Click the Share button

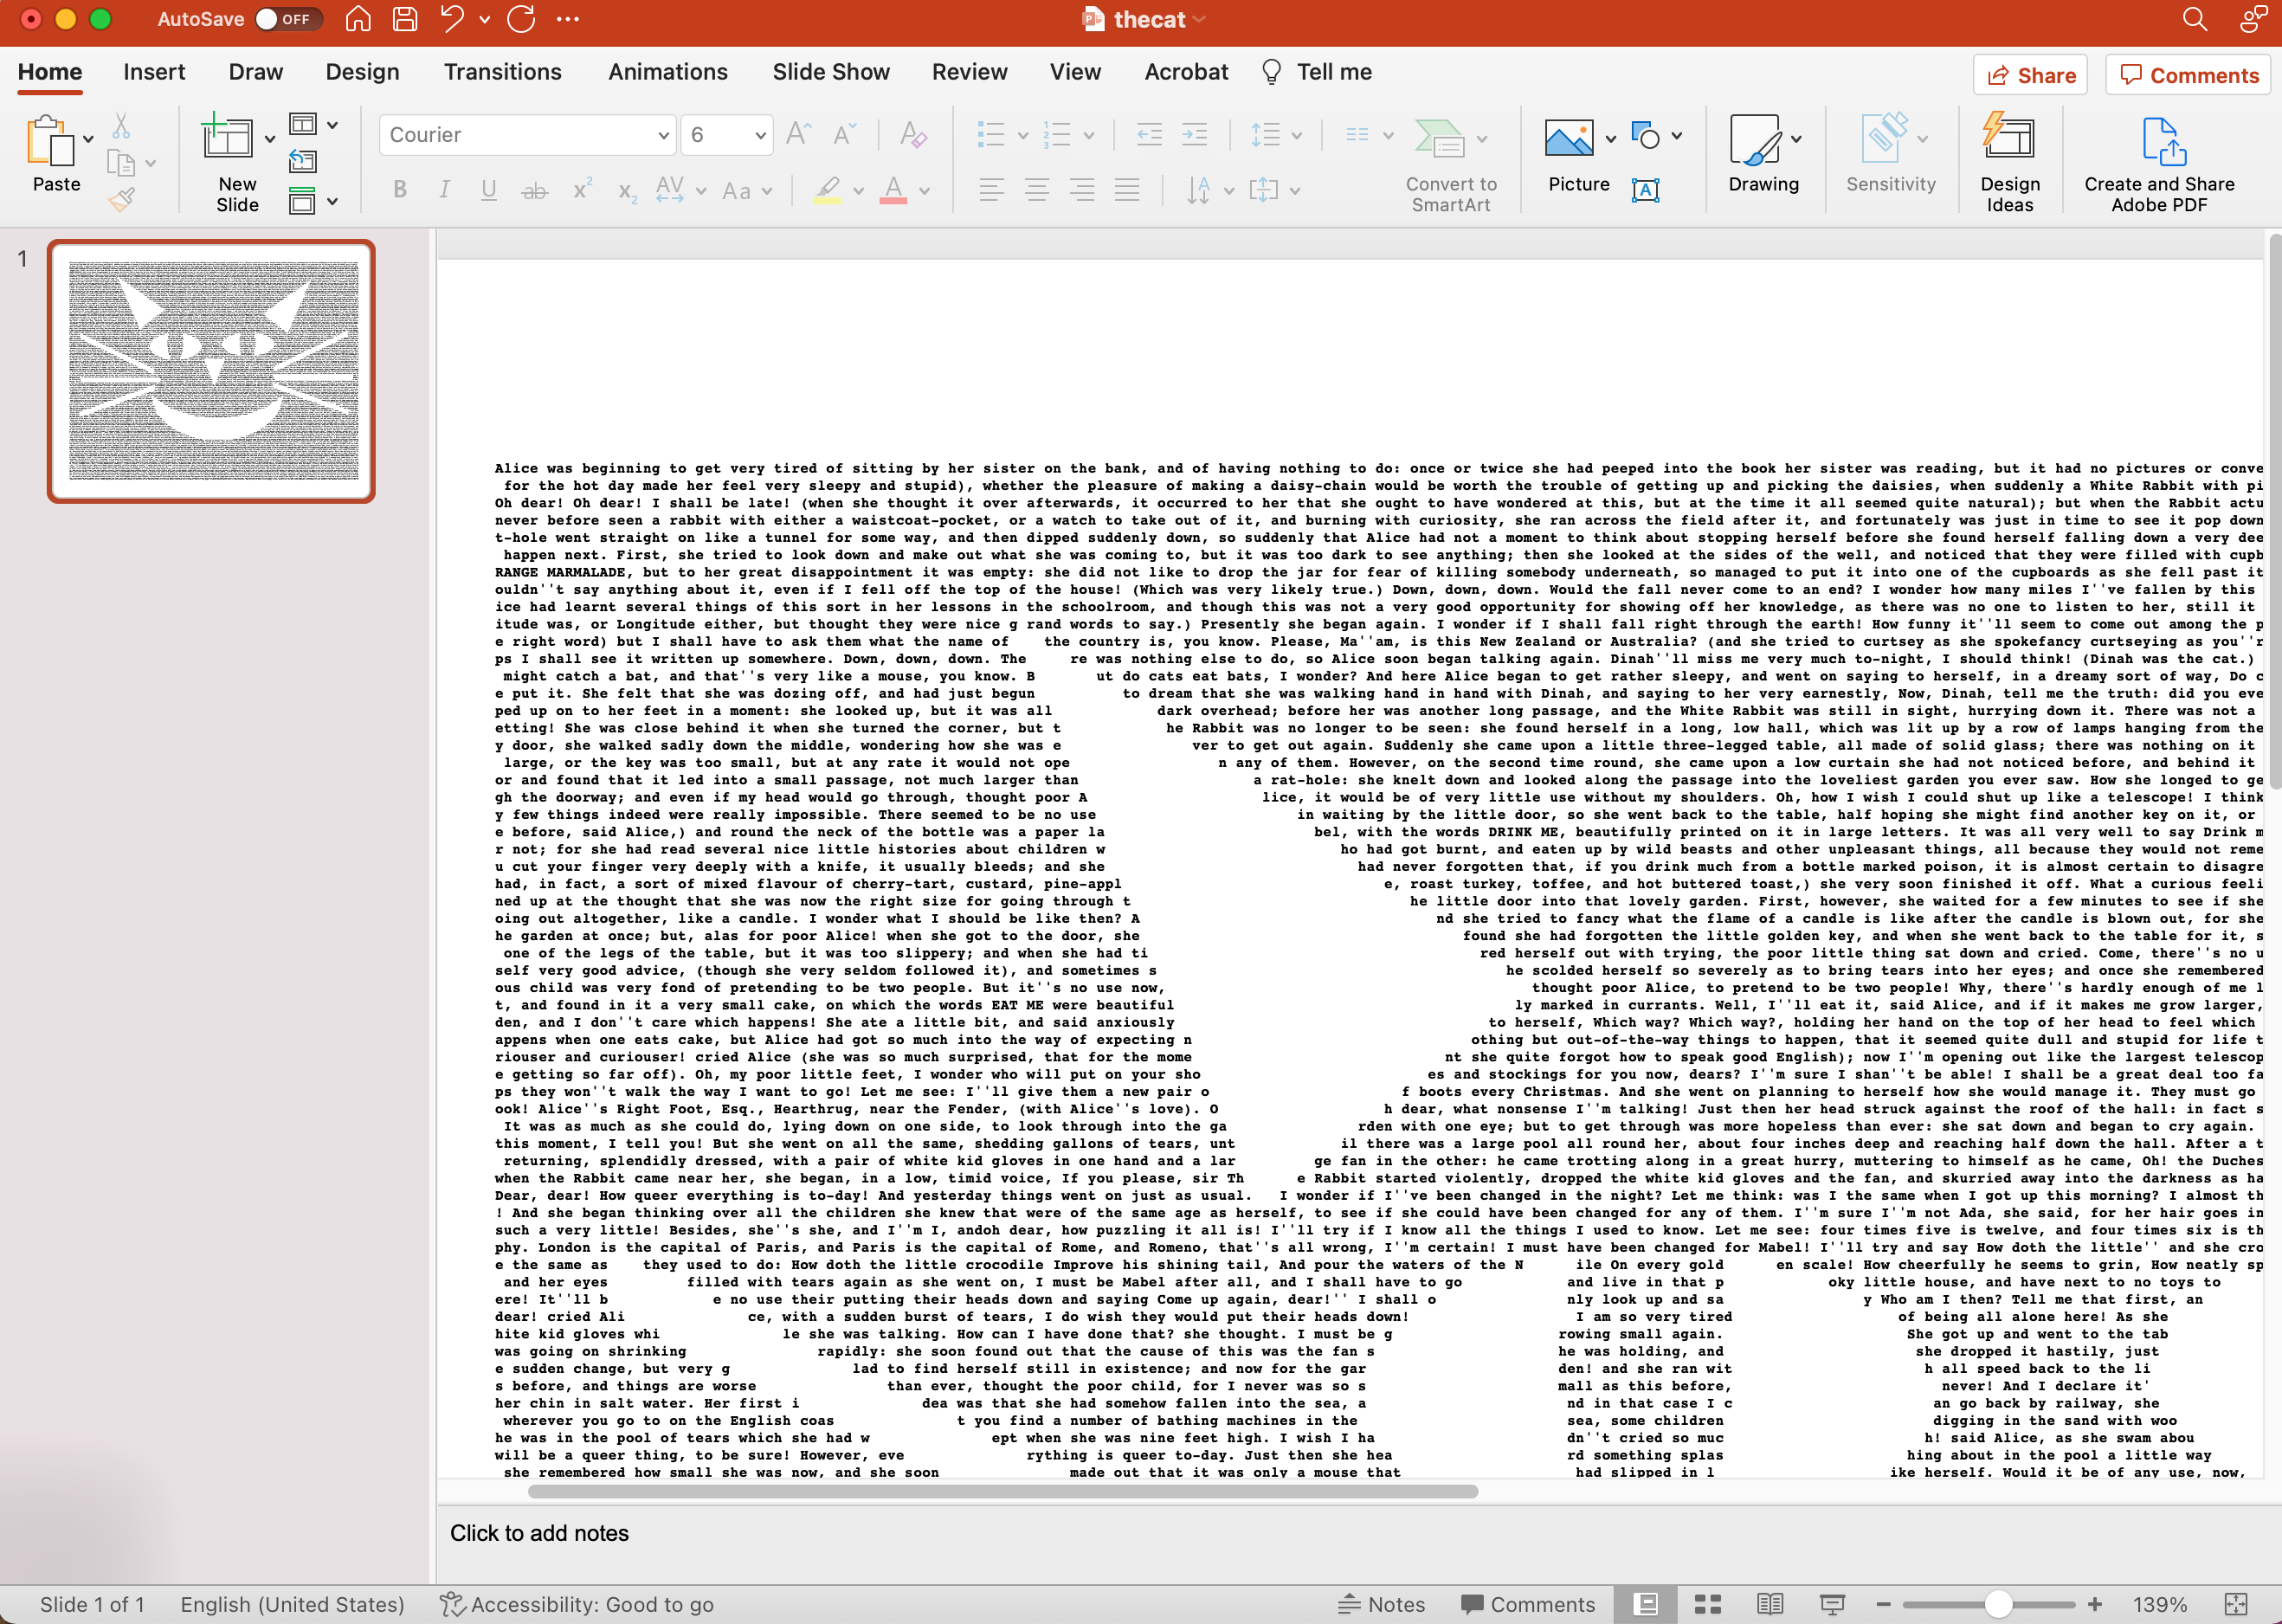coord(2029,74)
